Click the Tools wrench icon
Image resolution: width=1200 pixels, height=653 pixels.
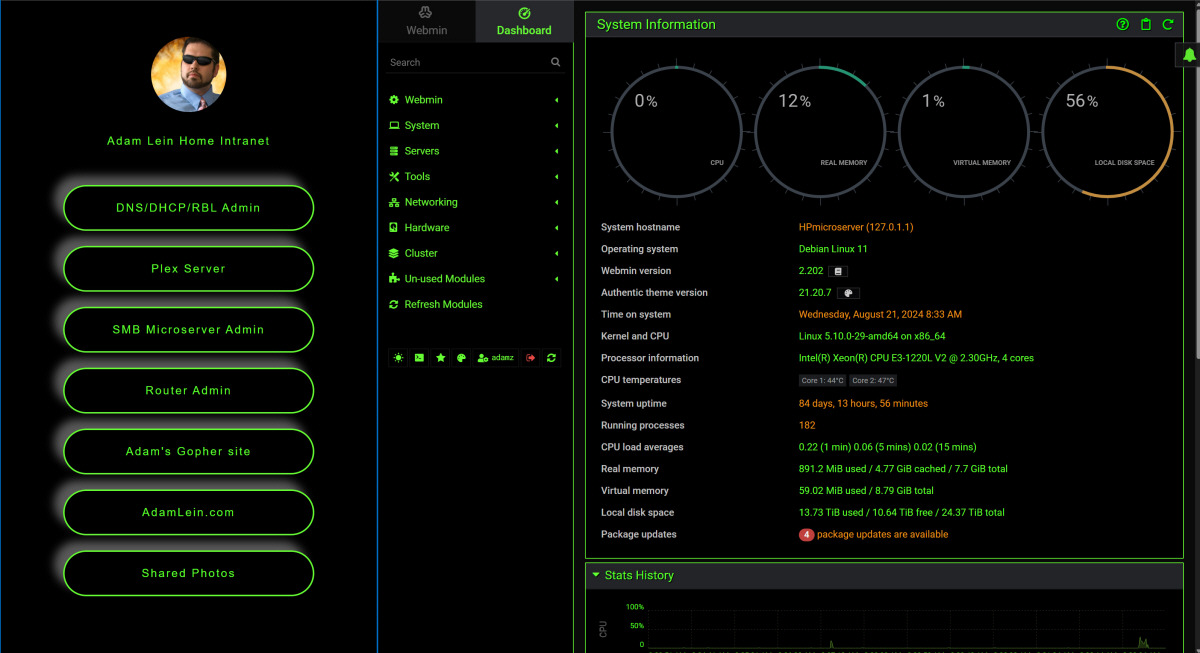click(394, 177)
